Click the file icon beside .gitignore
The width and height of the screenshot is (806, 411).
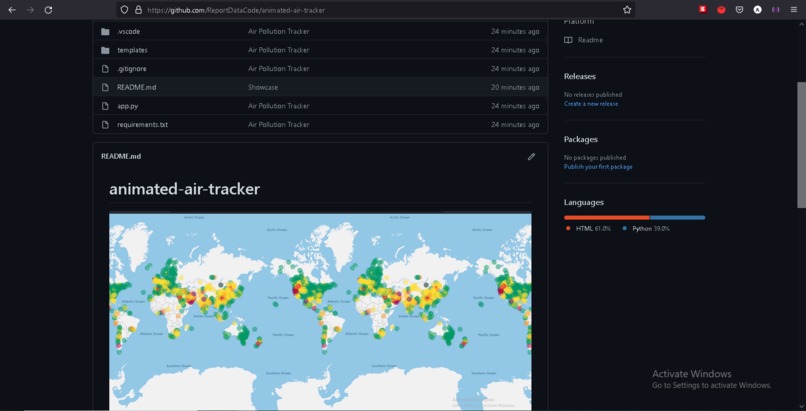(105, 69)
